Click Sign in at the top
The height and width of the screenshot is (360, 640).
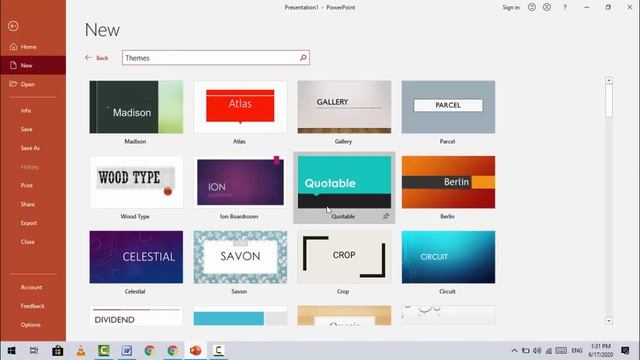(511, 7)
